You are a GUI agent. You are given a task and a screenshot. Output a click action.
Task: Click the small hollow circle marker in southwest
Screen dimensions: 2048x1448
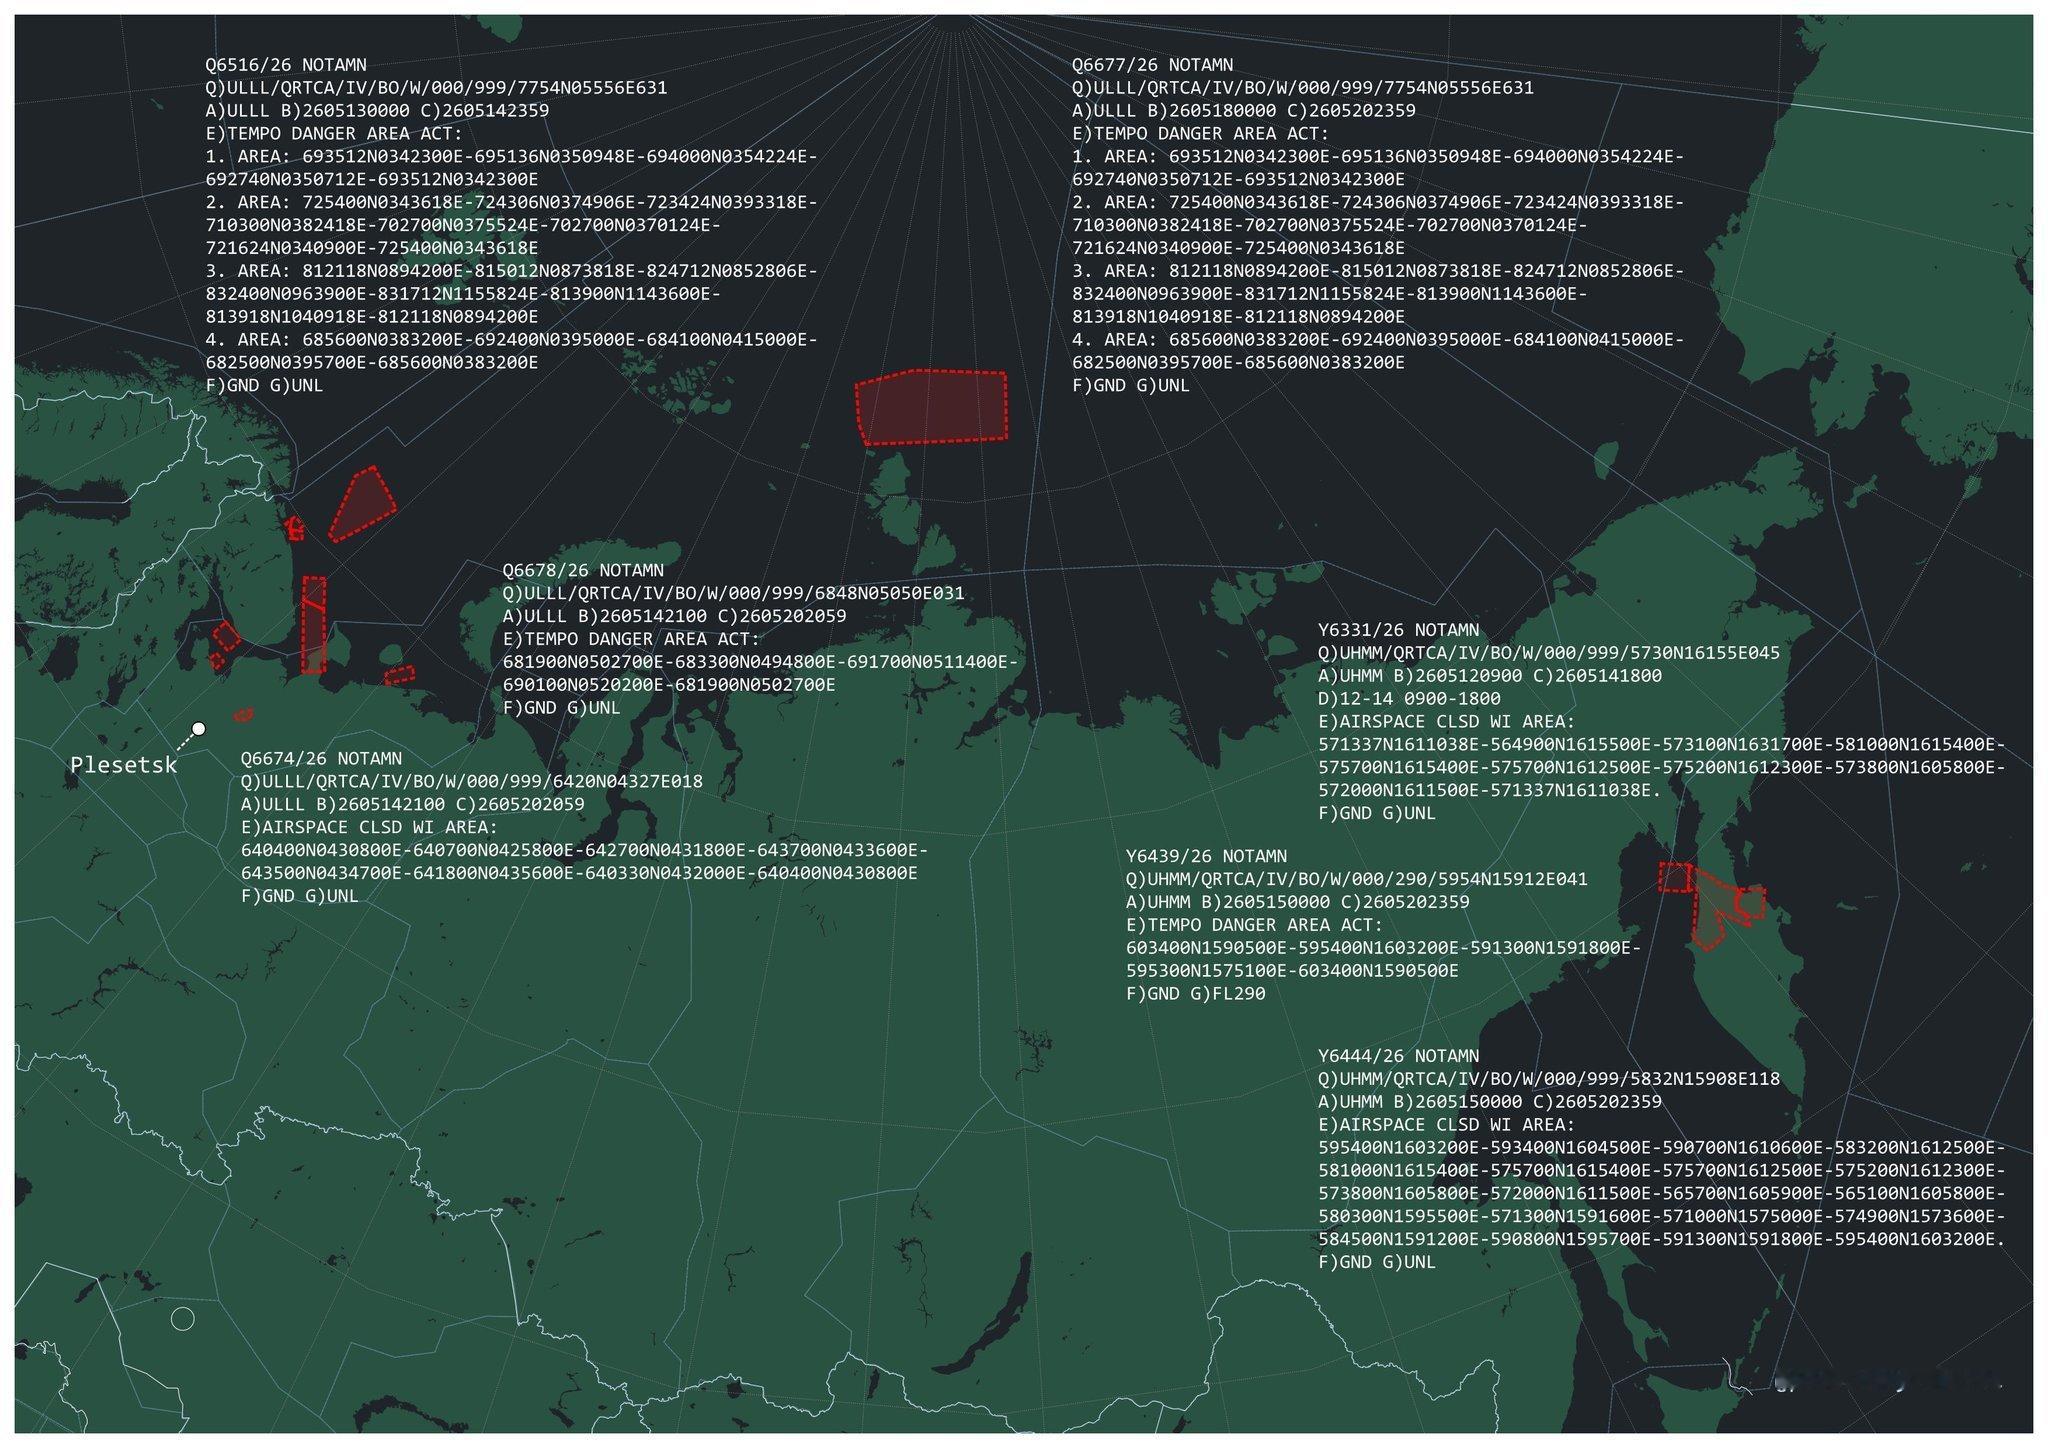[182, 1319]
